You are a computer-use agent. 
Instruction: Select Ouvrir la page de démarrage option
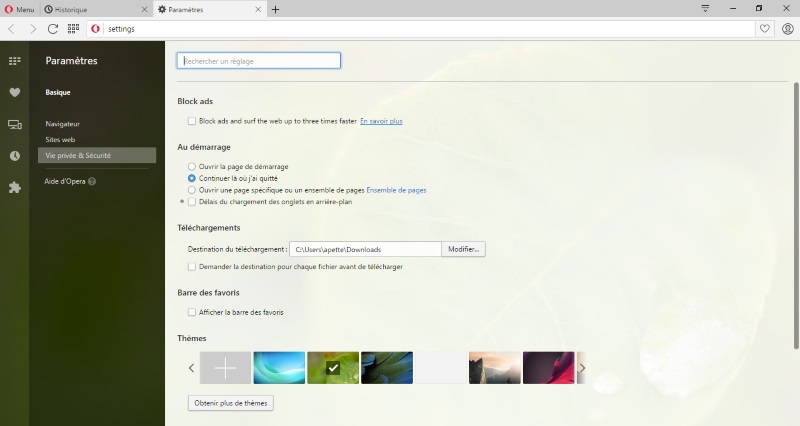pyautogui.click(x=192, y=166)
